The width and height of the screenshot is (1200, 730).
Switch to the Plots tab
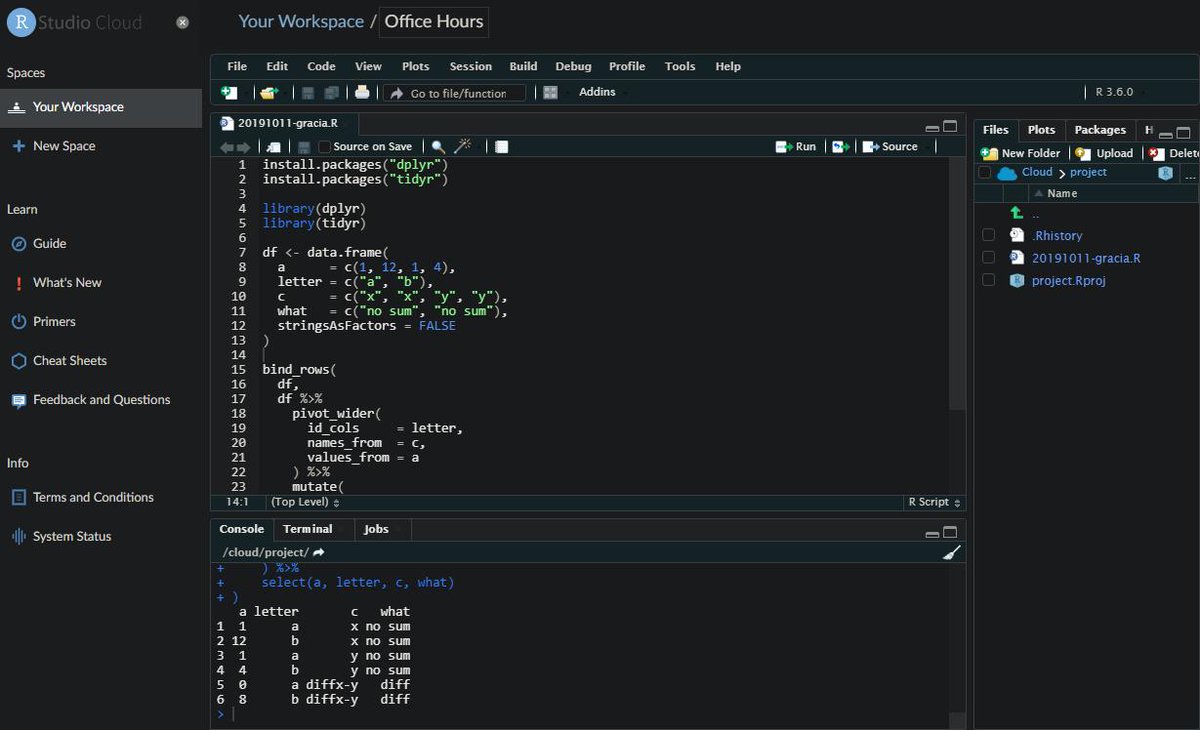[1041, 130]
